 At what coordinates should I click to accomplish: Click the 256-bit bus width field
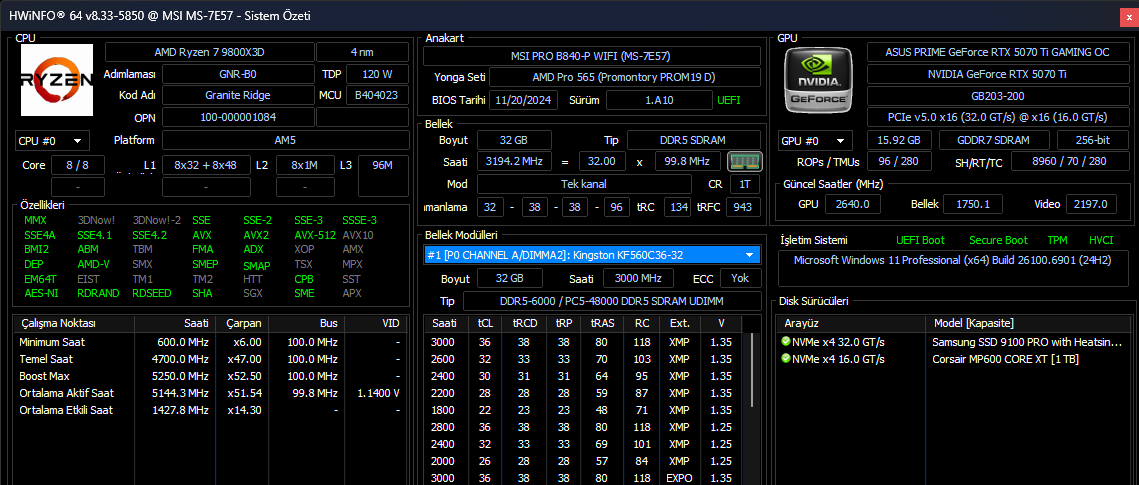pos(1092,140)
